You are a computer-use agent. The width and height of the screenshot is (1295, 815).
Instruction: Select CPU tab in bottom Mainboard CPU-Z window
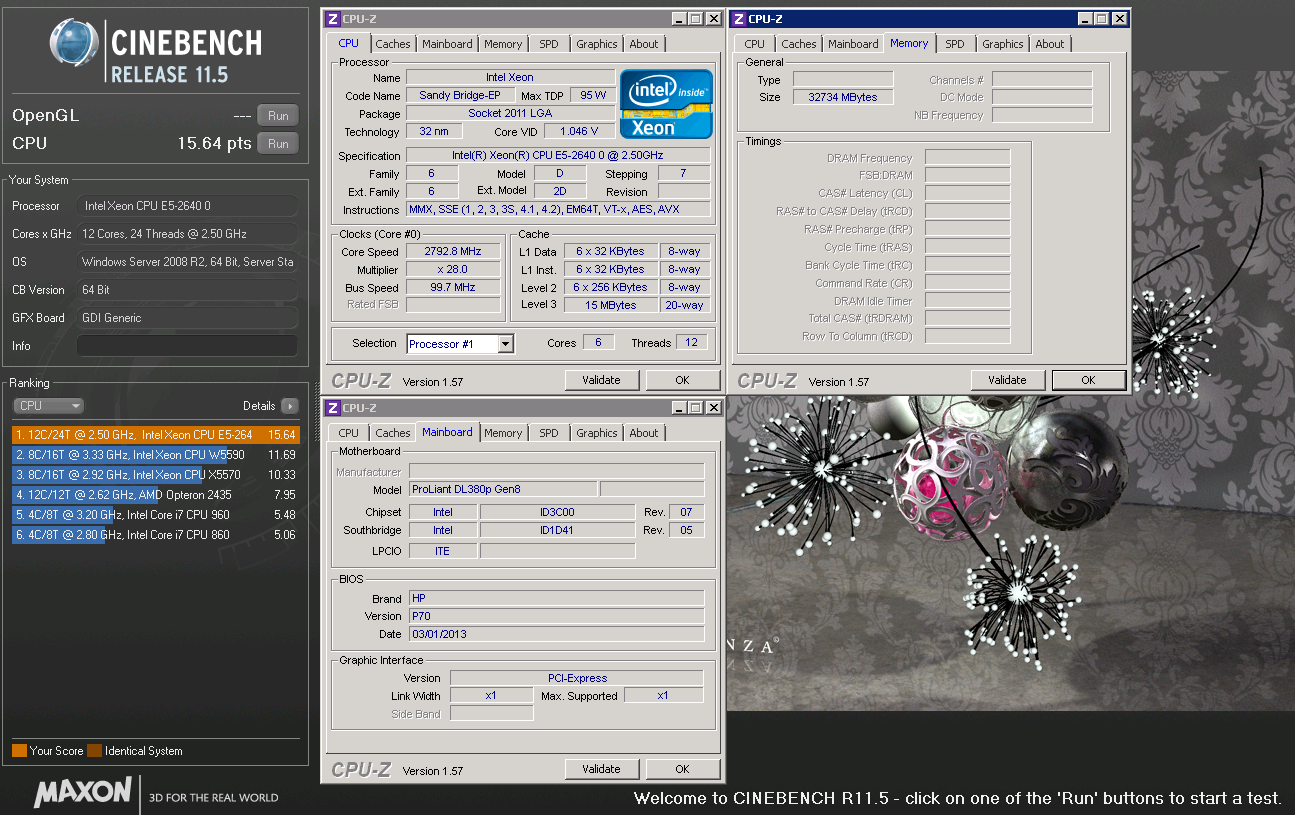pos(349,433)
